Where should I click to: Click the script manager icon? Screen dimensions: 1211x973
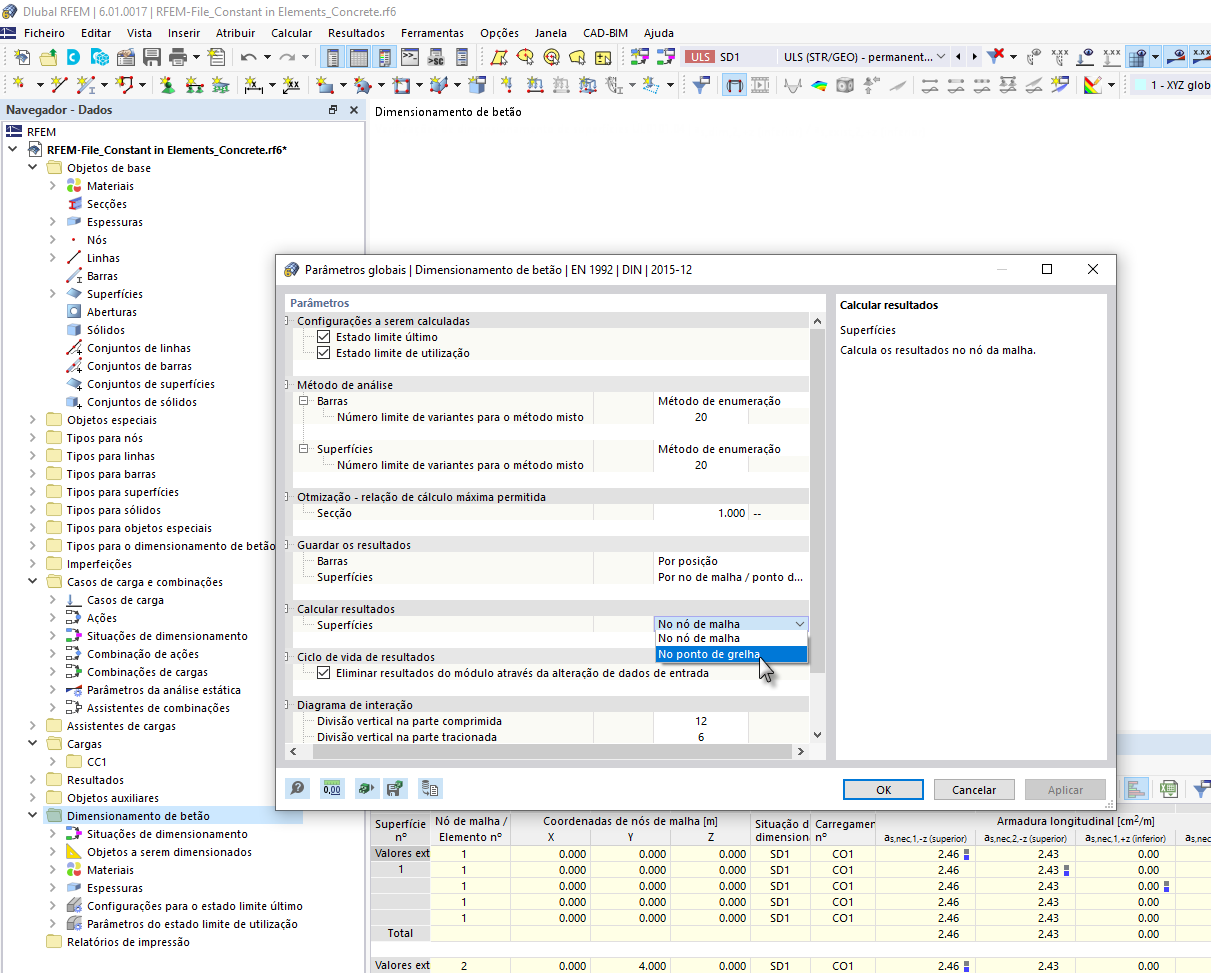tap(435, 56)
